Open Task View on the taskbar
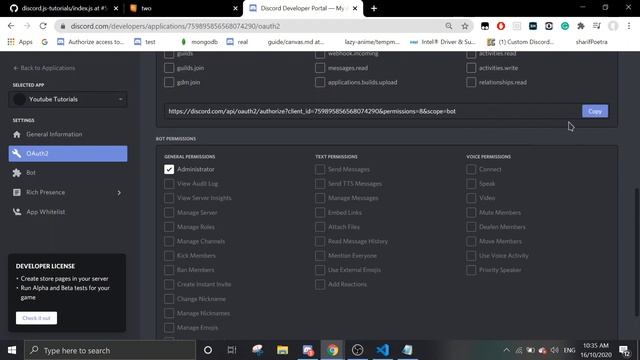Image resolution: width=640 pixels, height=360 pixels. tap(232, 350)
